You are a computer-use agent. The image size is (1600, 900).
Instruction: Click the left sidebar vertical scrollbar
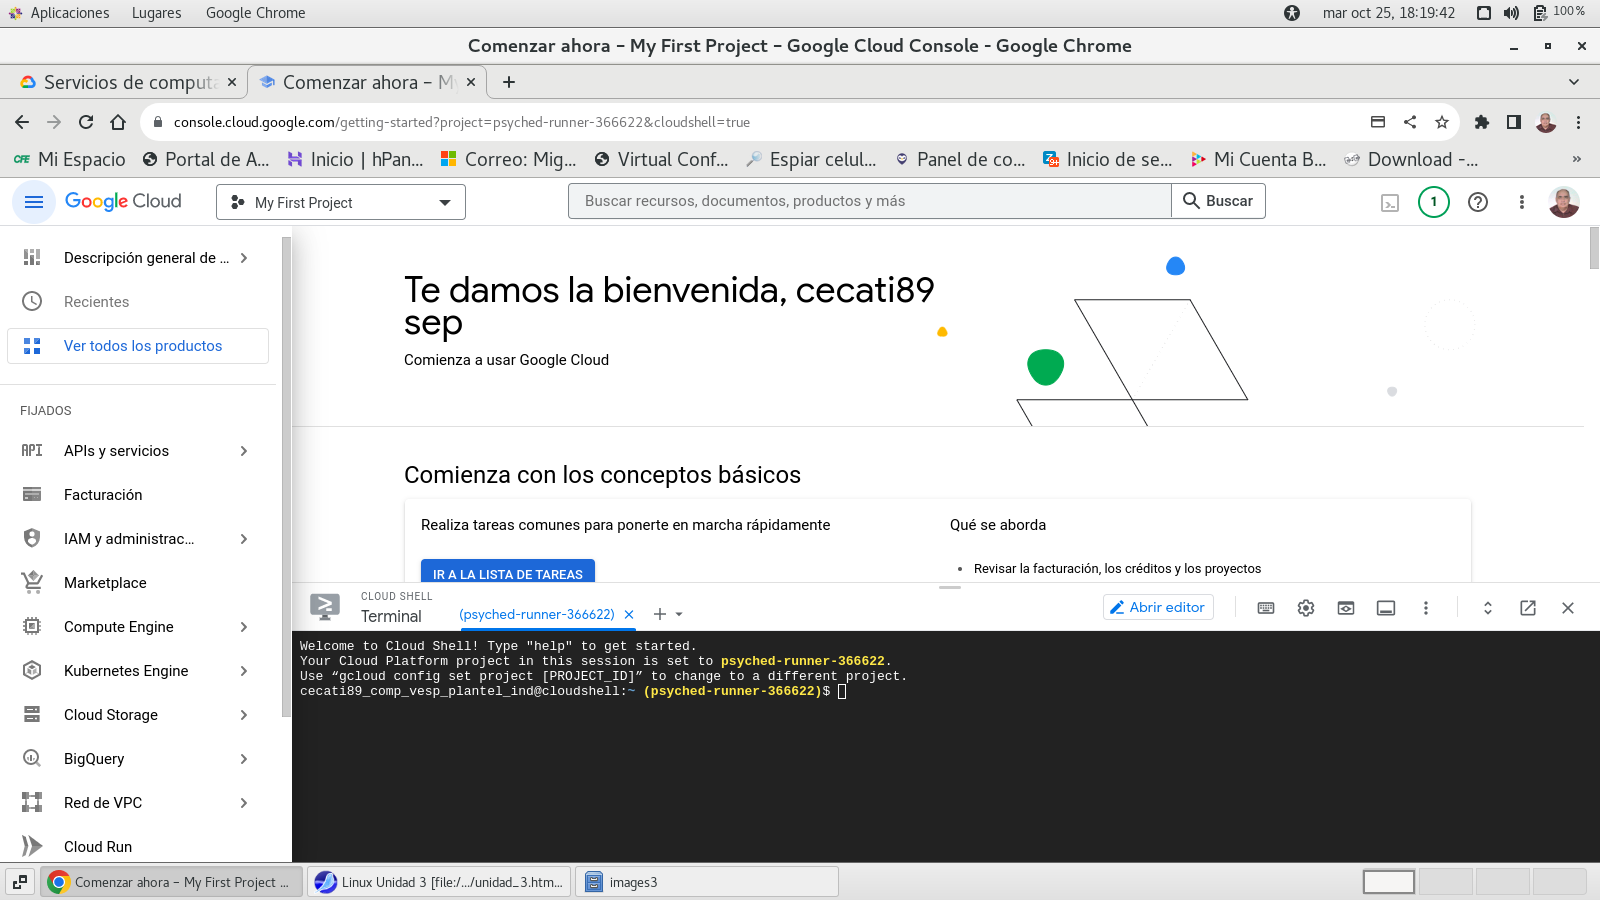pyautogui.click(x=286, y=480)
